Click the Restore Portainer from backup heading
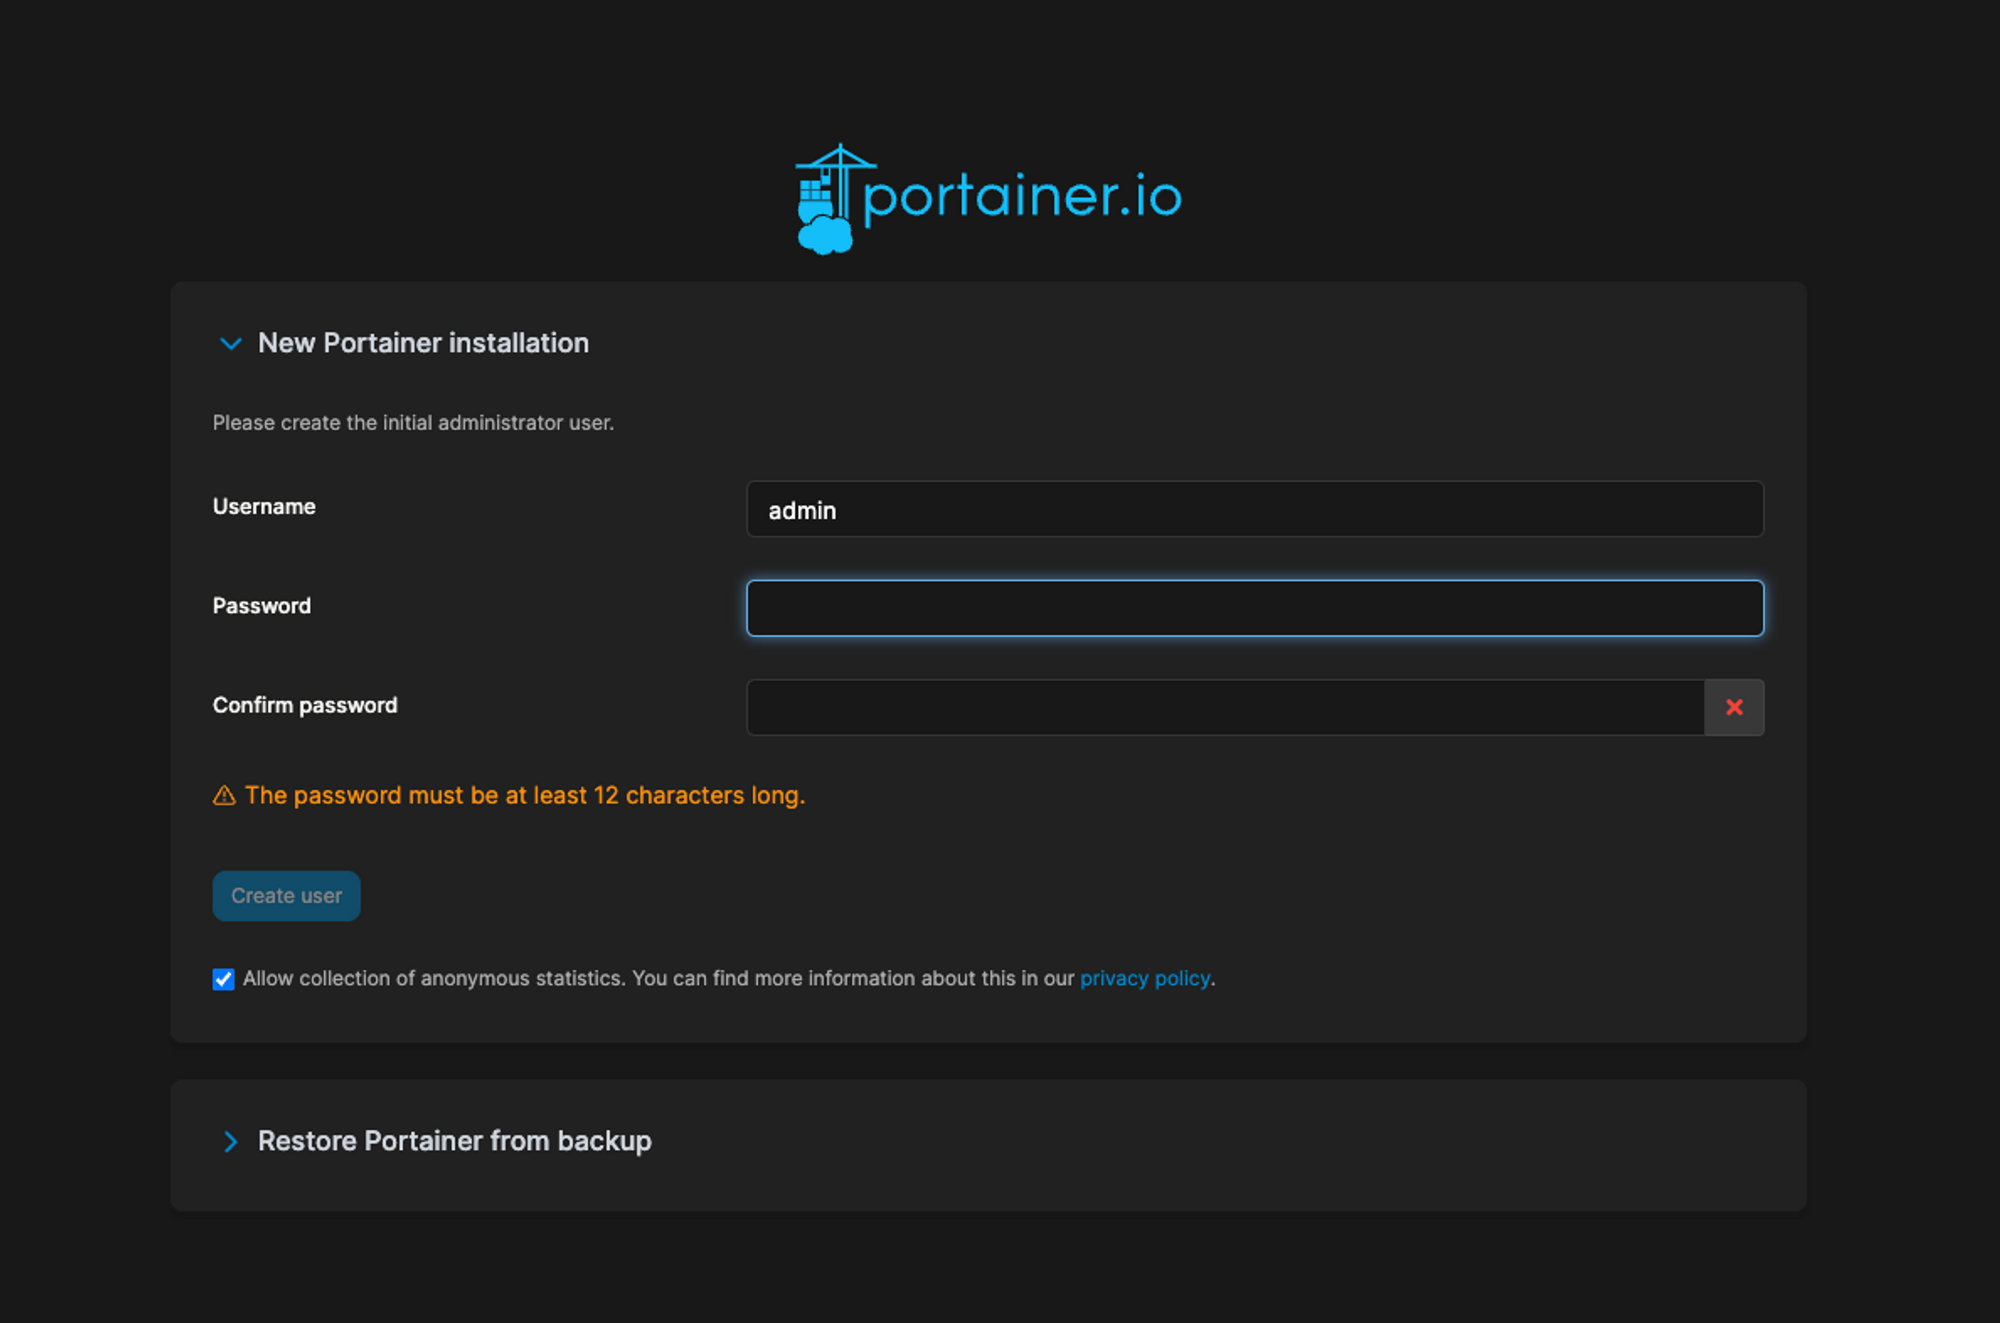2000x1323 pixels. pyautogui.click(x=454, y=1141)
